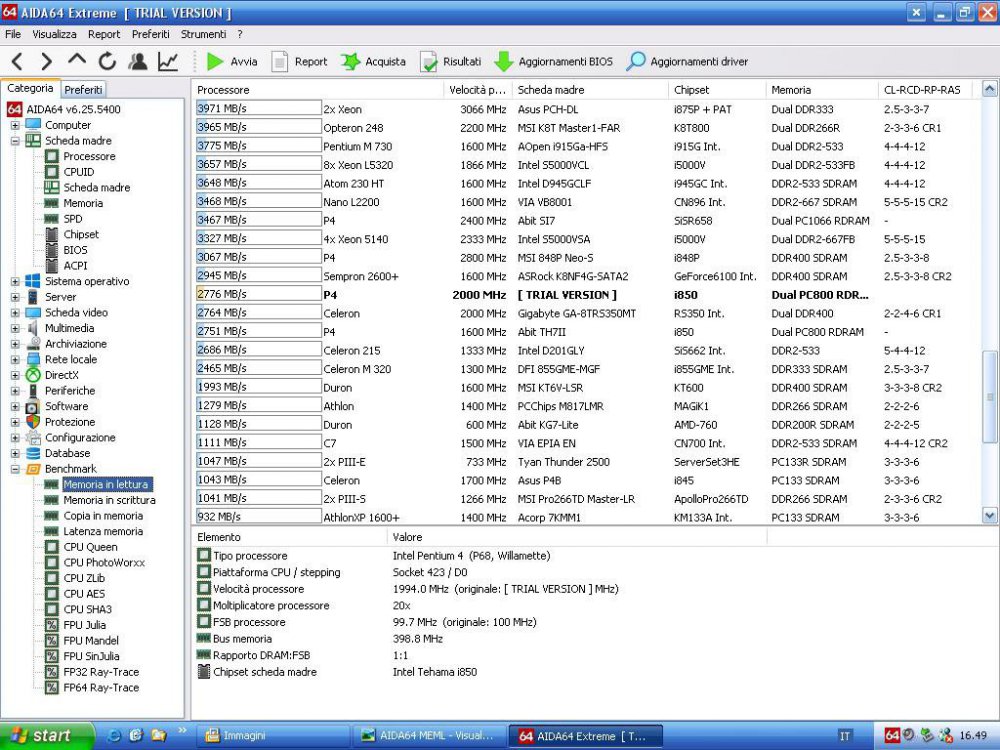
Task: Switch to the Preferiti tab
Action: point(82,88)
